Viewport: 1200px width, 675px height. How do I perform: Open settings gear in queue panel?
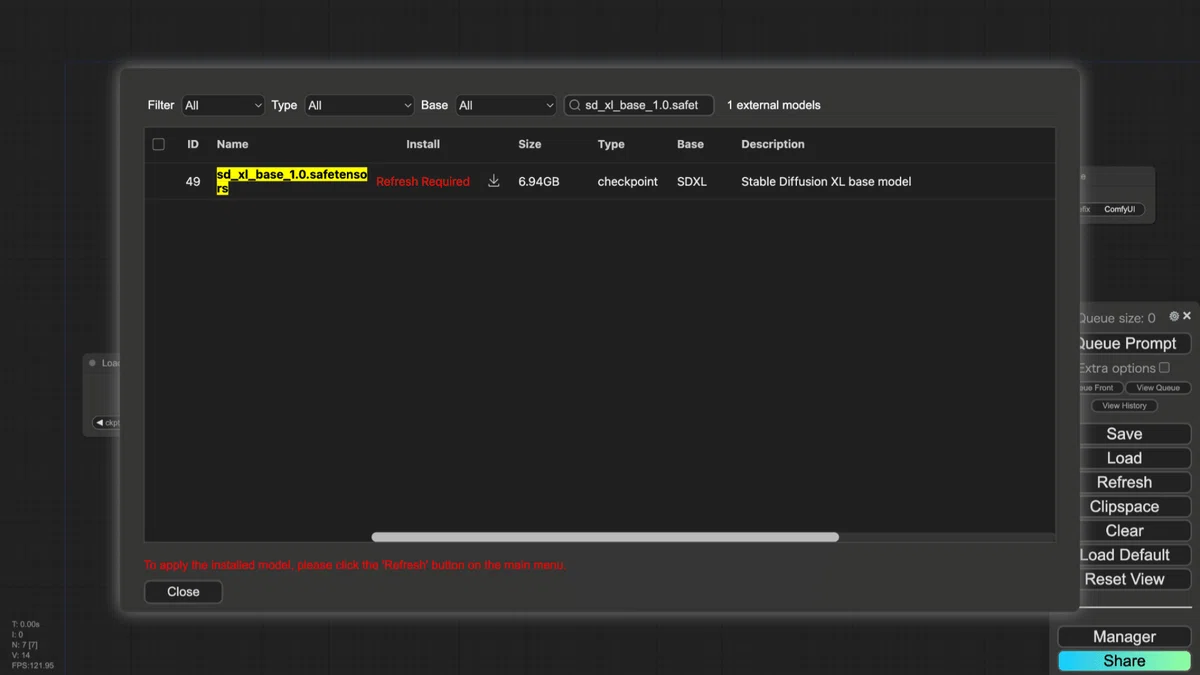coord(1174,316)
